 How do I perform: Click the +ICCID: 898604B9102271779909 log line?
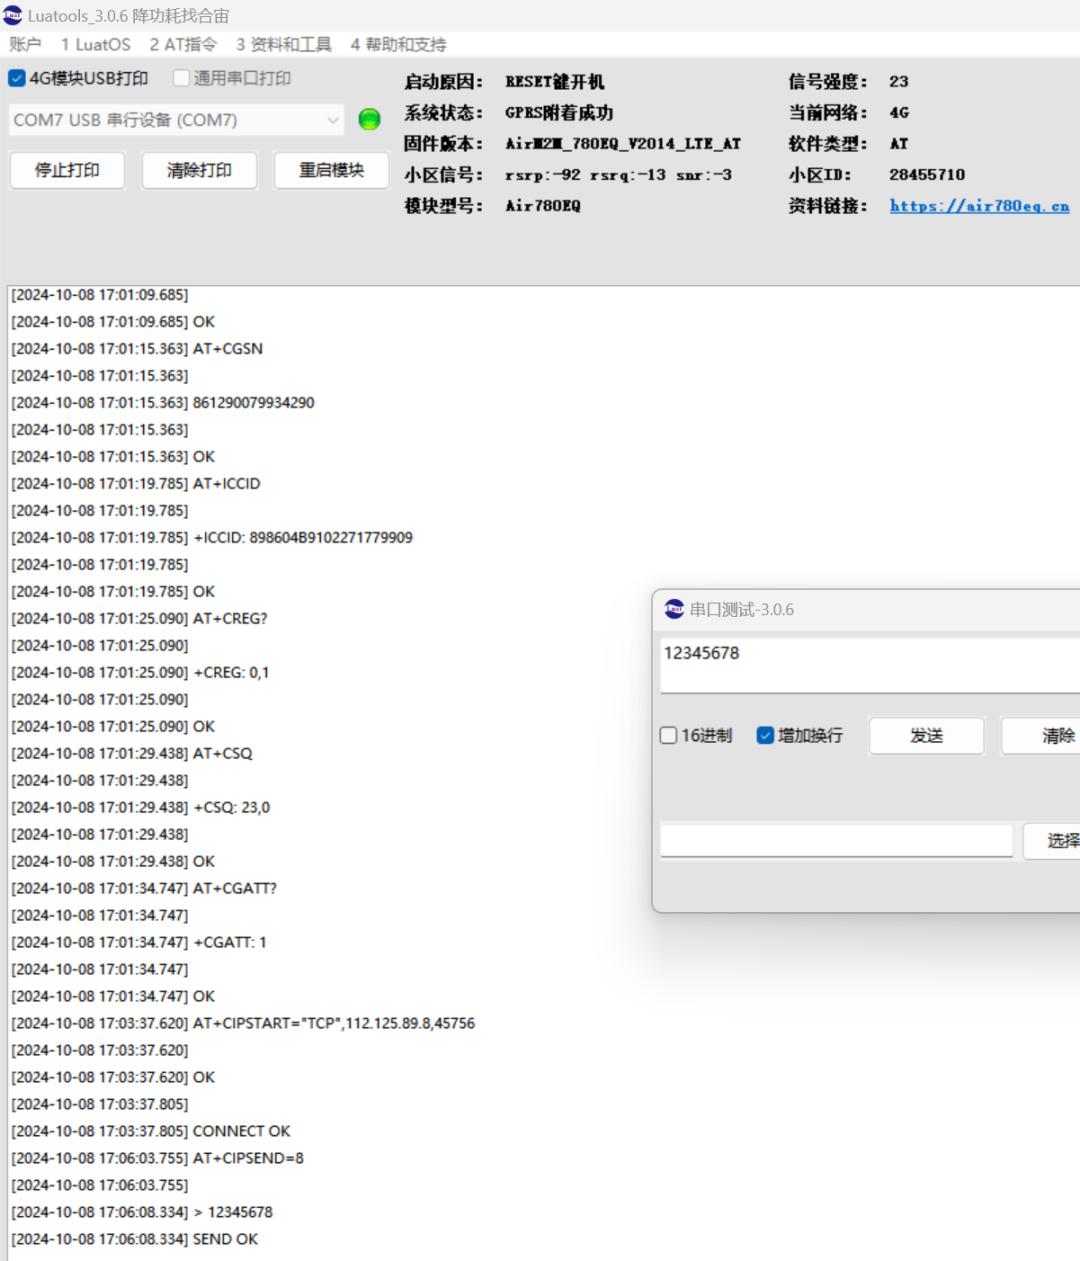(x=212, y=537)
